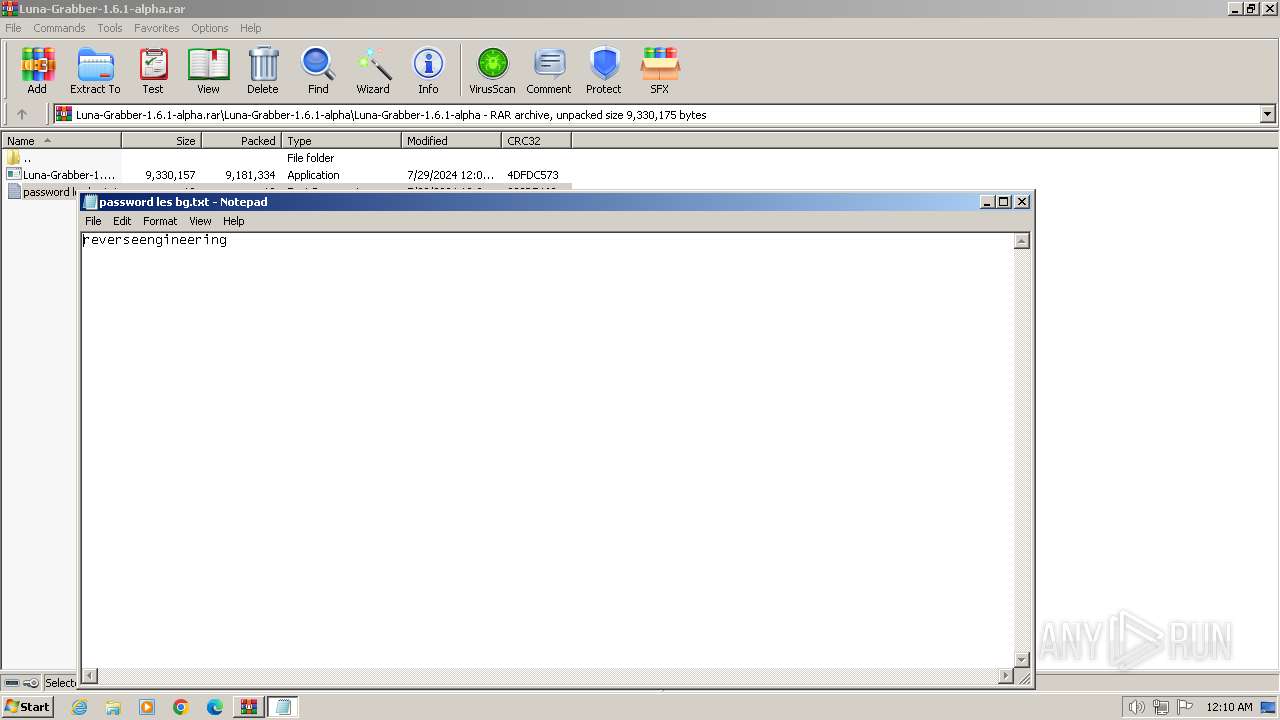Click Notepad vertical scrollbar down arrow

click(1022, 659)
